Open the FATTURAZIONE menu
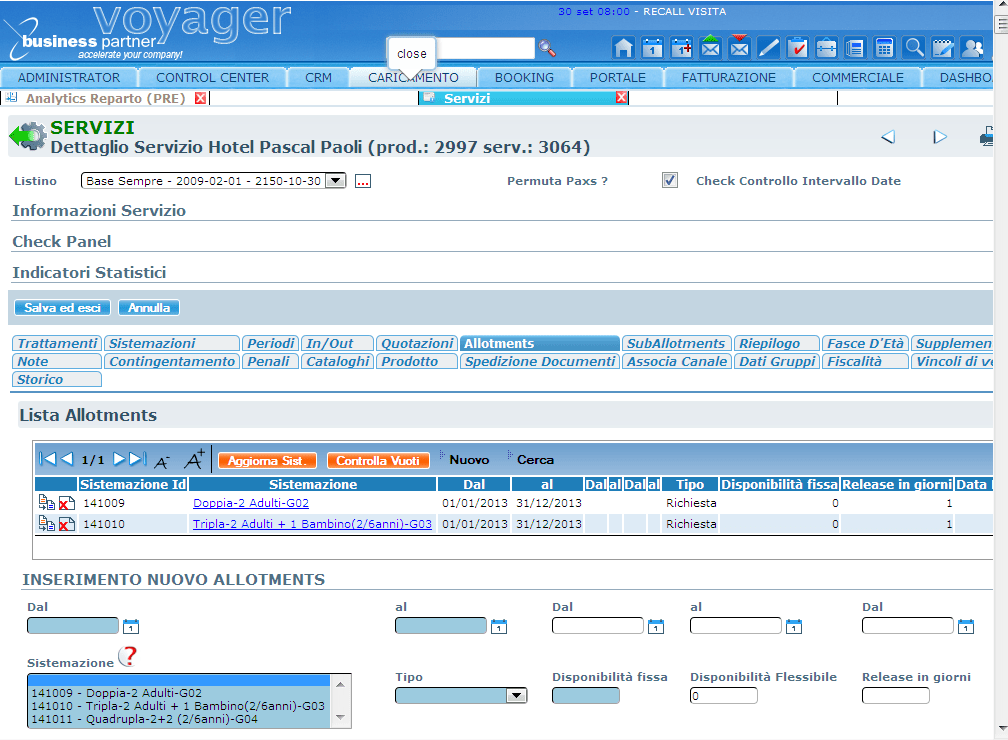Screen dimensions: 1008x740 [728, 78]
